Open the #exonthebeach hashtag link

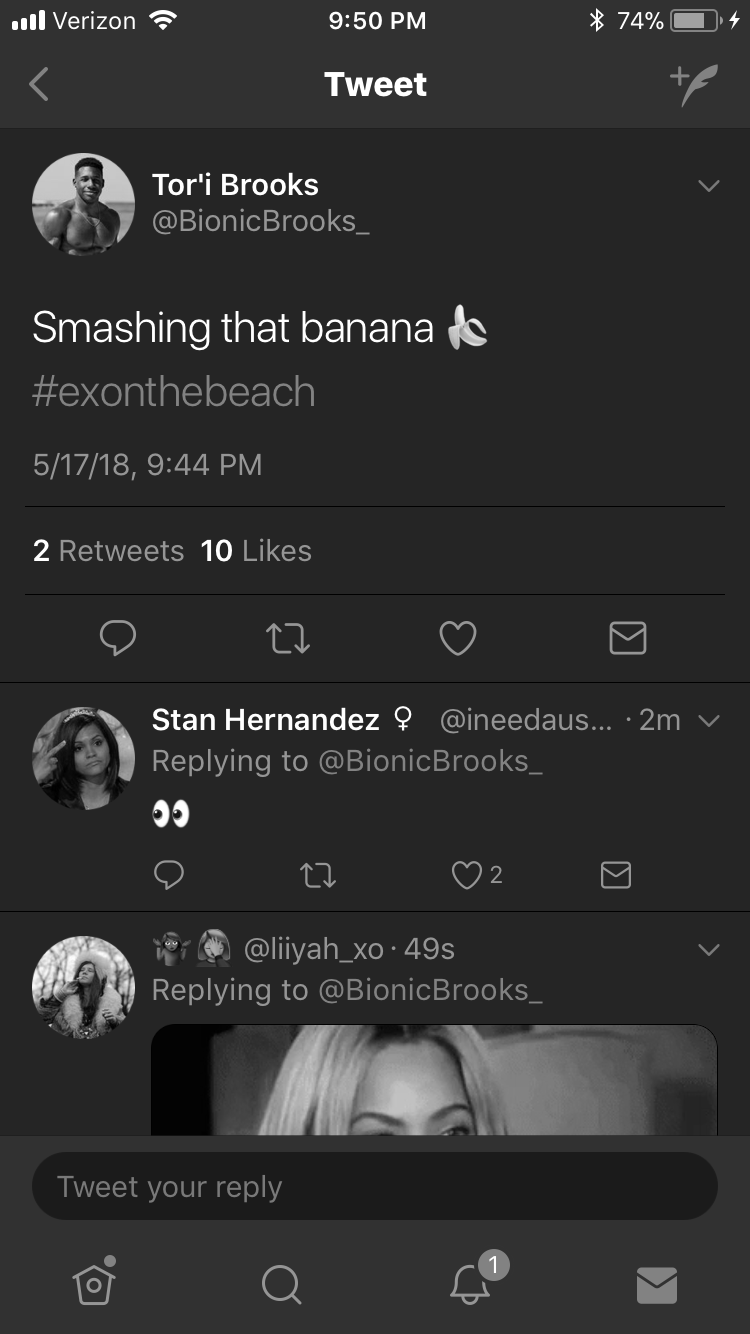tap(173, 392)
